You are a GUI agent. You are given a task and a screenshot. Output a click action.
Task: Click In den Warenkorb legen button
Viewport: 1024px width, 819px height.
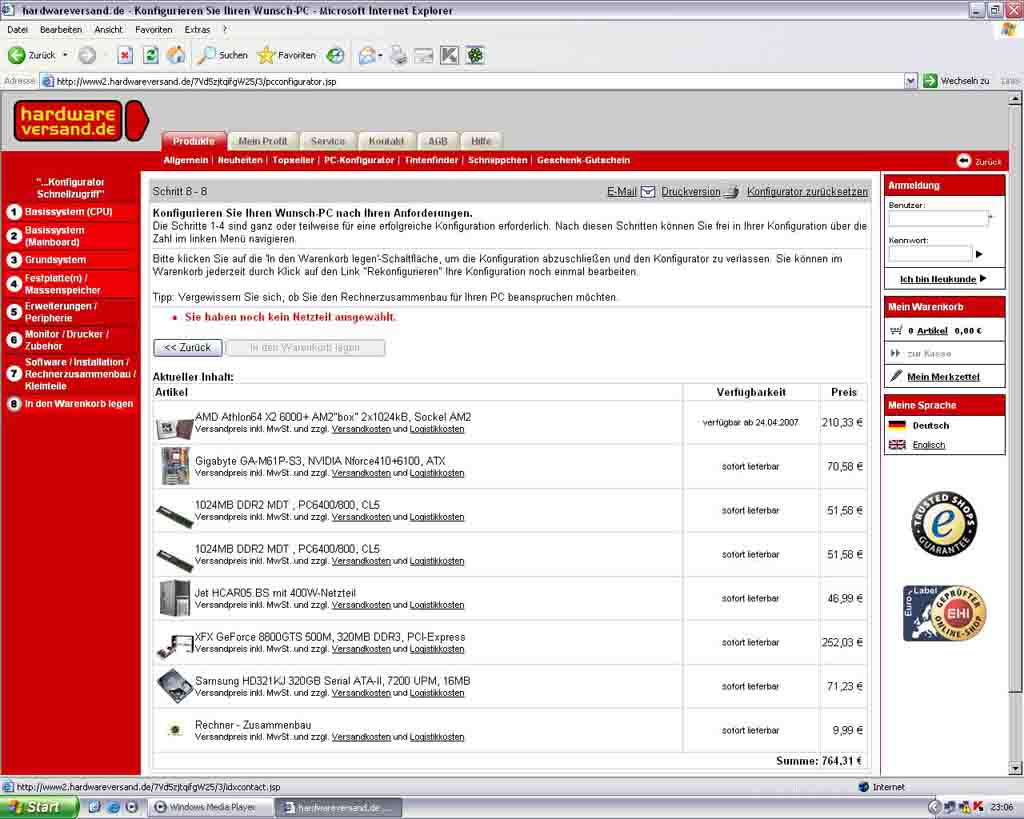[305, 347]
